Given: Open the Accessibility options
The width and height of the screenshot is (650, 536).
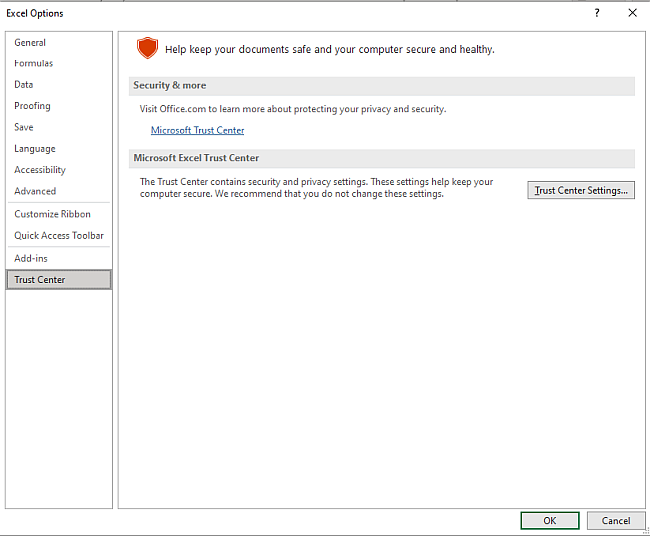Looking at the screenshot, I should (x=40, y=170).
